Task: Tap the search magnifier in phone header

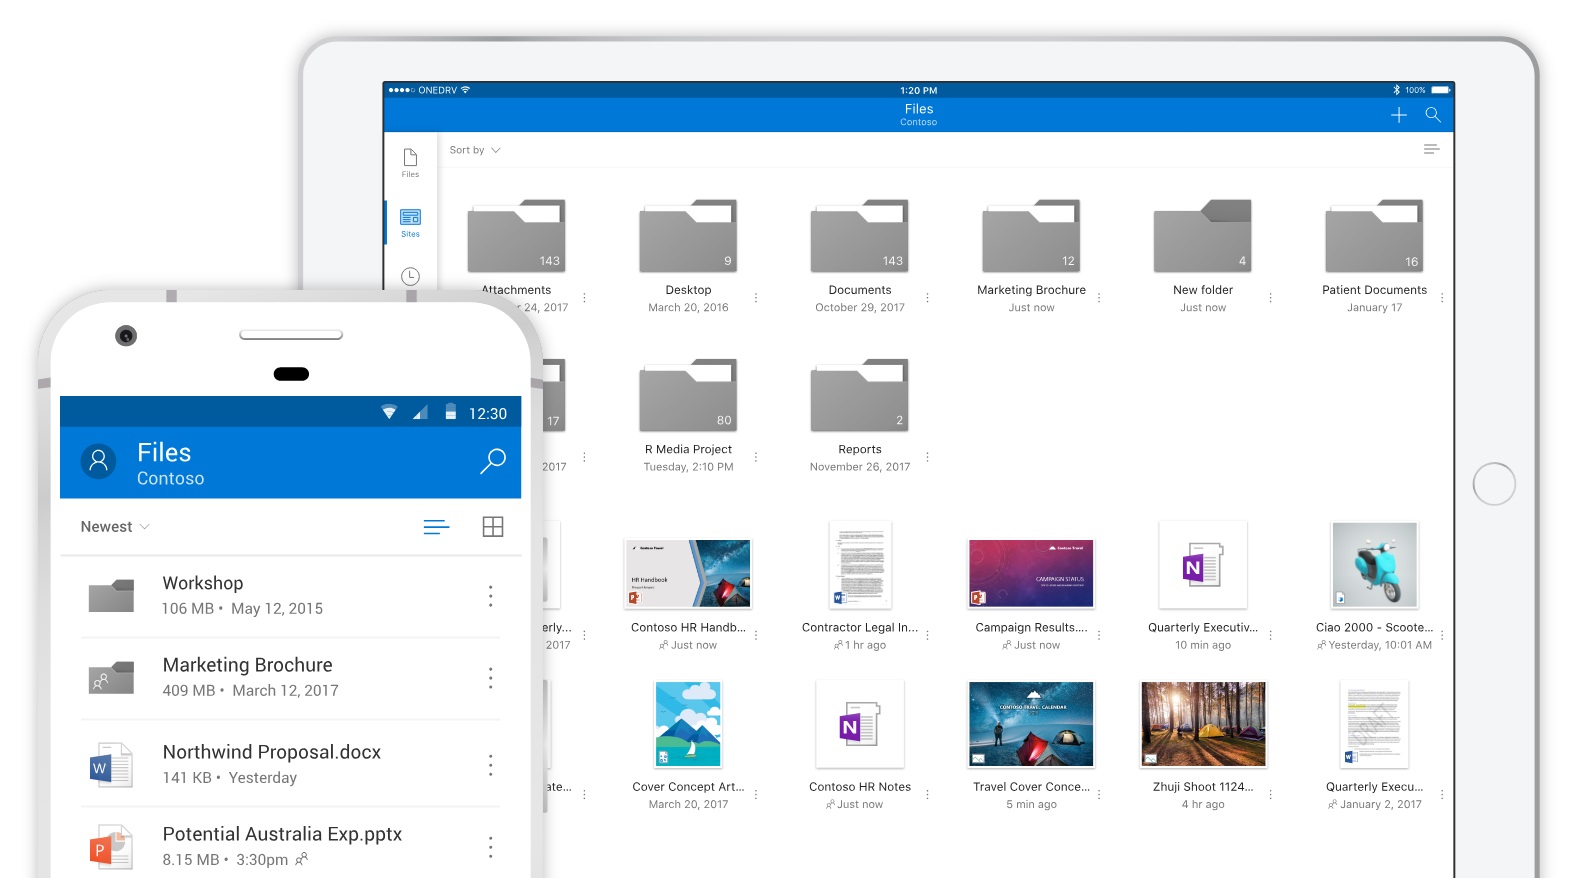Action: click(x=493, y=461)
